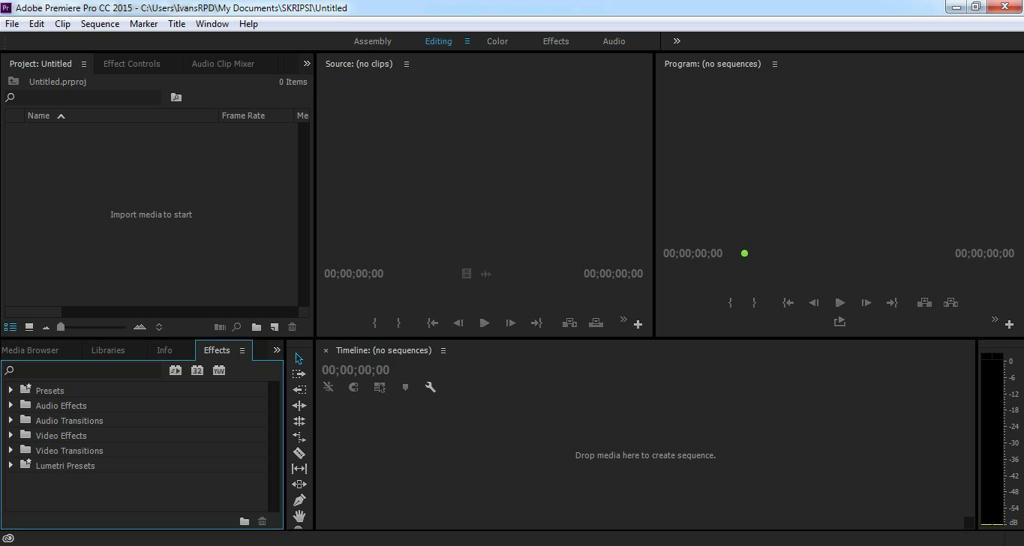Viewport: 1024px width, 546px height.
Task: Expand the Video Effects folder
Action: coord(10,435)
